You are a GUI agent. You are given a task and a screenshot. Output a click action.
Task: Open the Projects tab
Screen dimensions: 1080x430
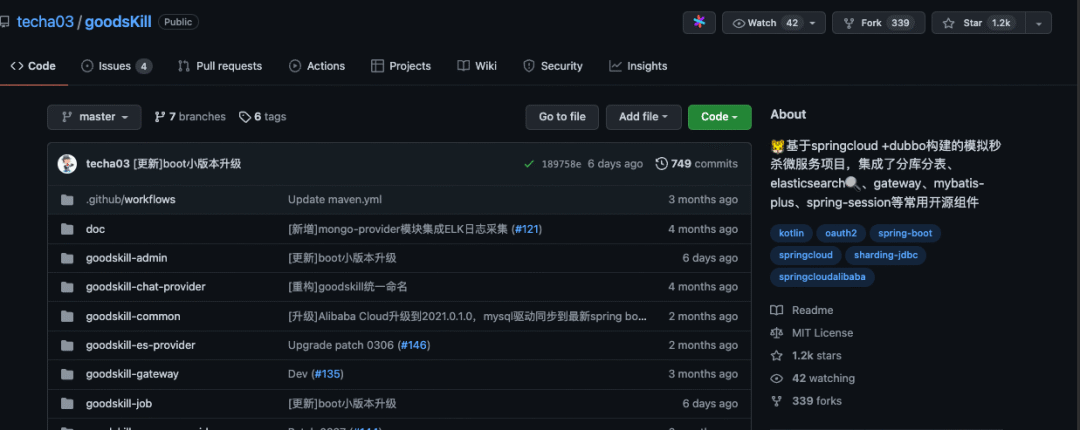coord(401,66)
